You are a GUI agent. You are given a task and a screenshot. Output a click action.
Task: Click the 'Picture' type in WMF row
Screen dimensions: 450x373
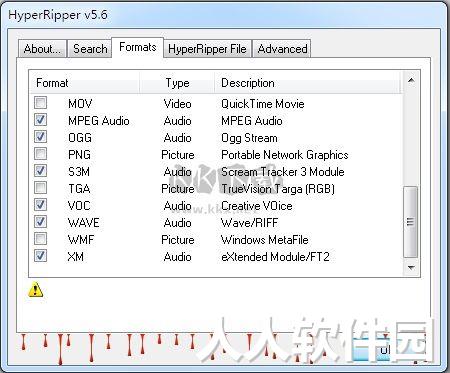click(178, 240)
